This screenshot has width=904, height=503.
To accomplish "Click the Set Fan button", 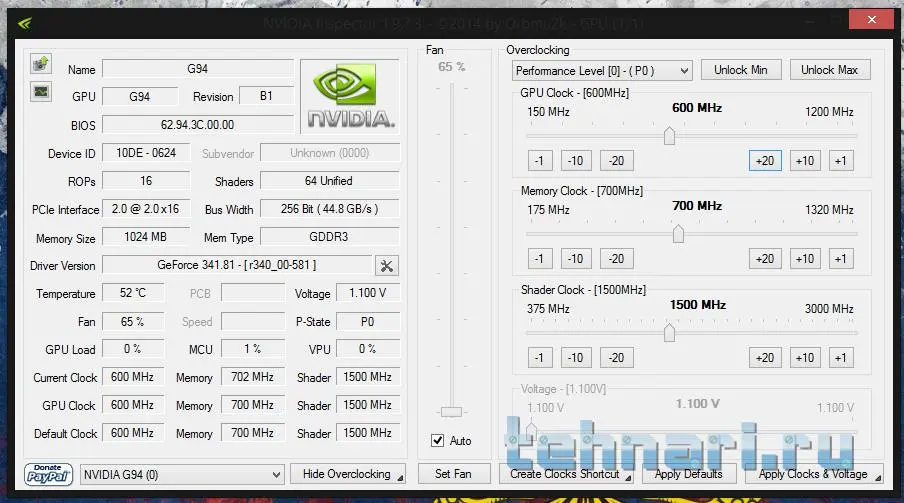I will tap(454, 474).
